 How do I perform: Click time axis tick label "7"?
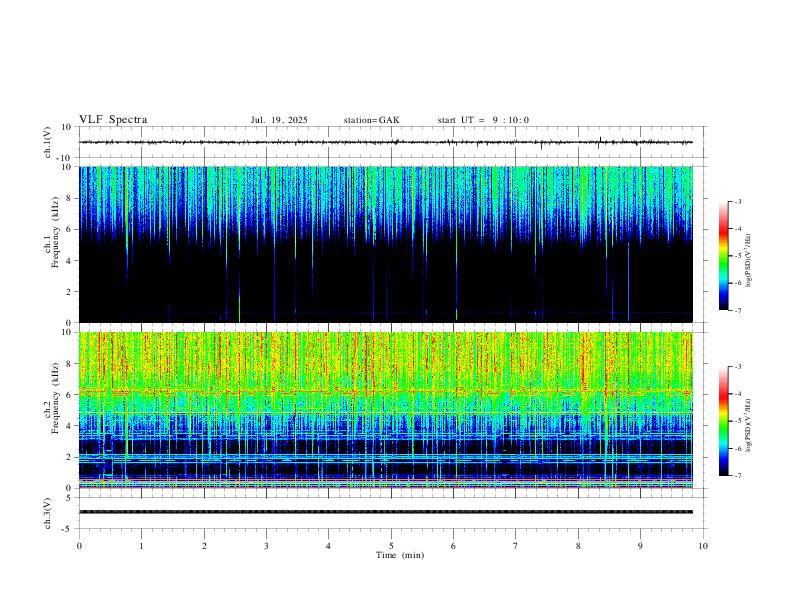pyautogui.click(x=516, y=546)
